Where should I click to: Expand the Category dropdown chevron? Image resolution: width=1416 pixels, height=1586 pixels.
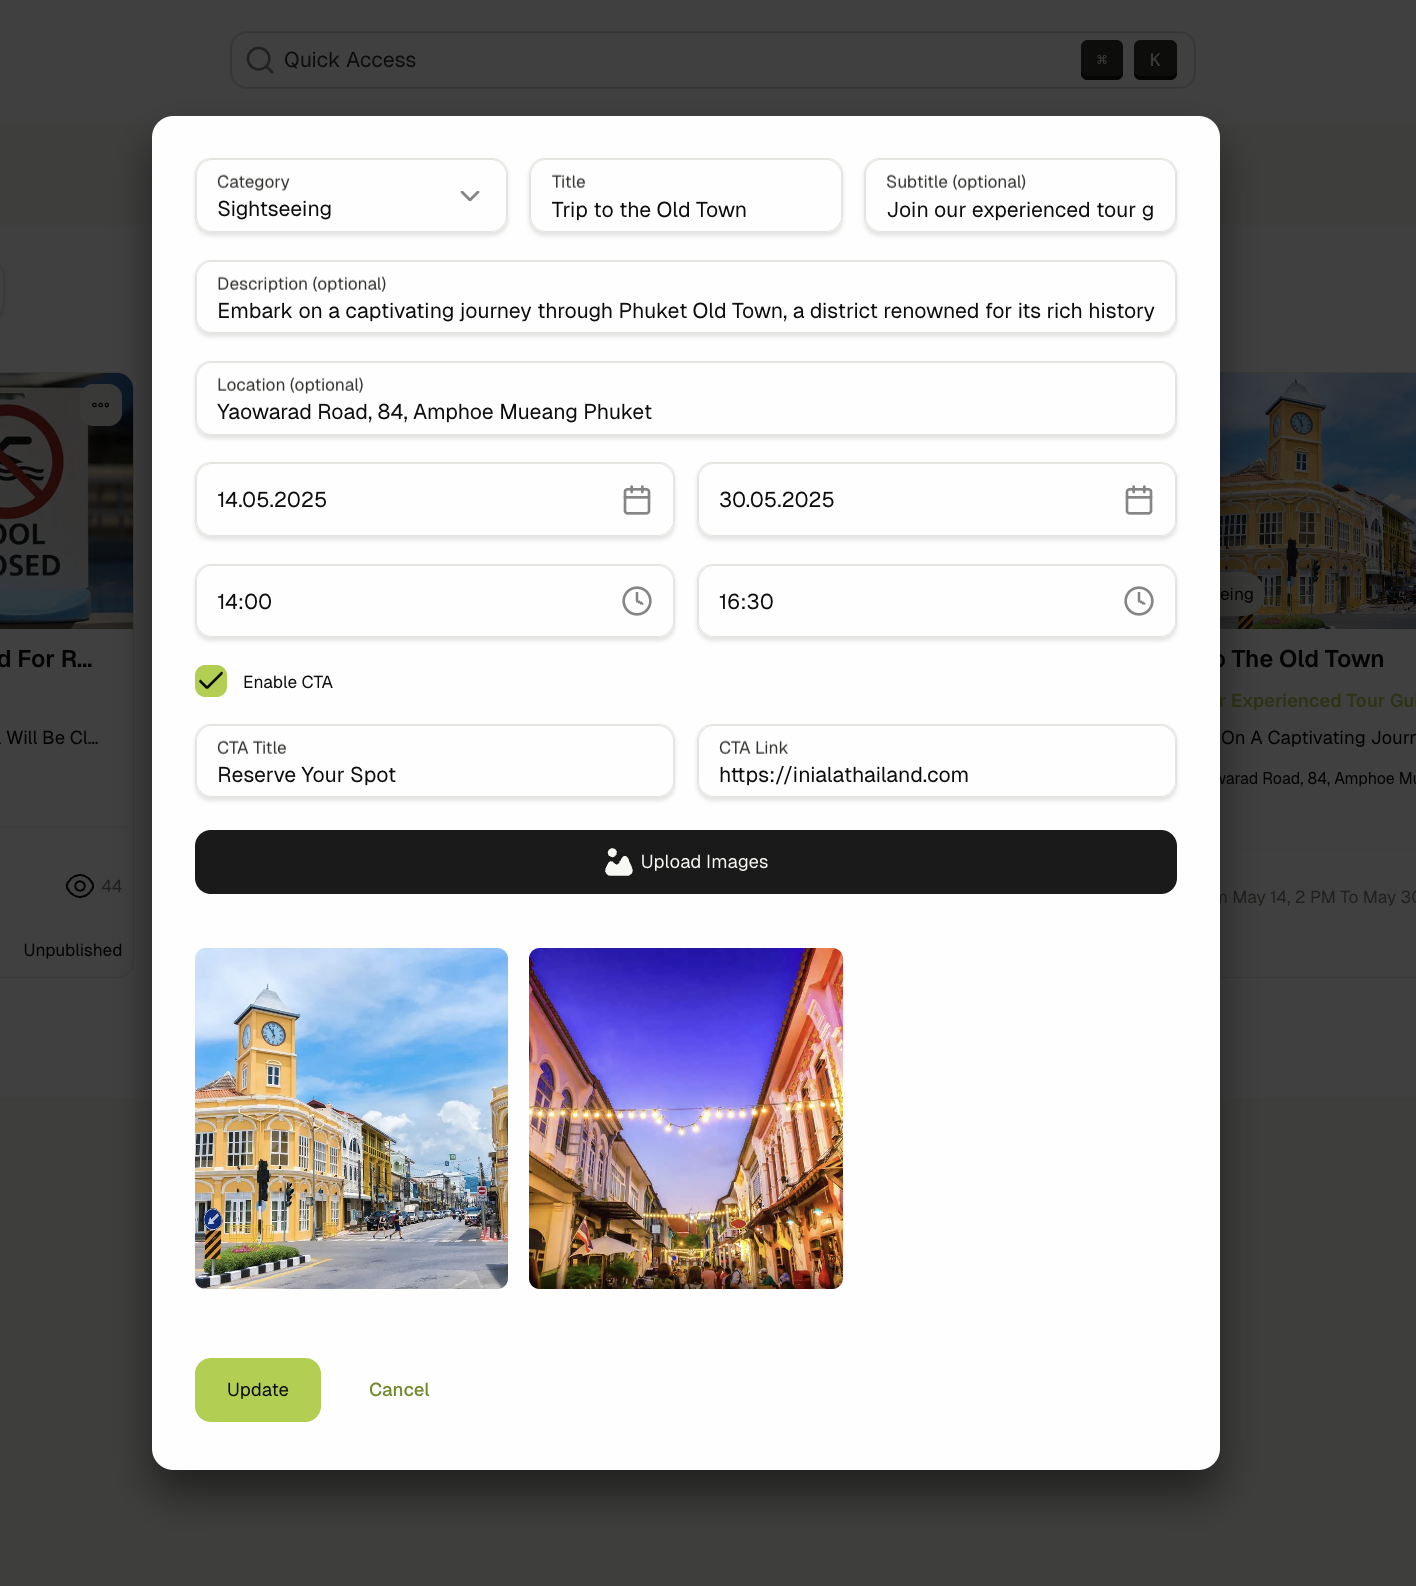[469, 196]
